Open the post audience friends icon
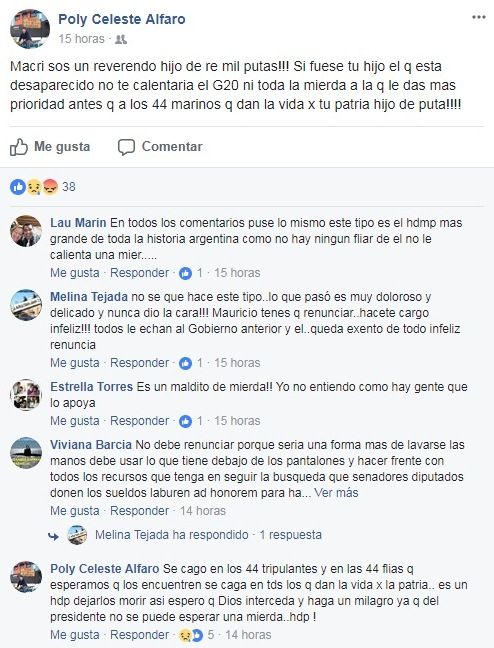 tap(121, 39)
